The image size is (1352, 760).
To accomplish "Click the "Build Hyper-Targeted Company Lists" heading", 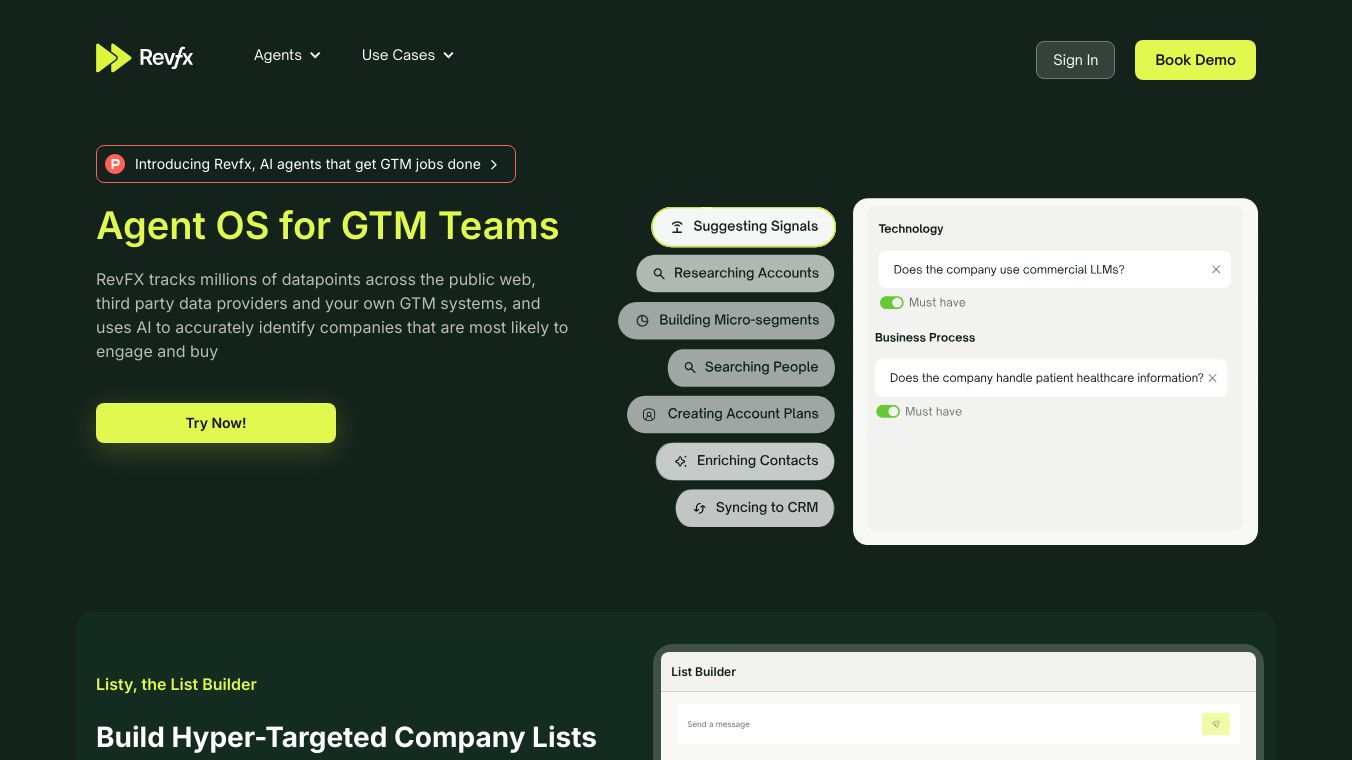I will (346, 737).
